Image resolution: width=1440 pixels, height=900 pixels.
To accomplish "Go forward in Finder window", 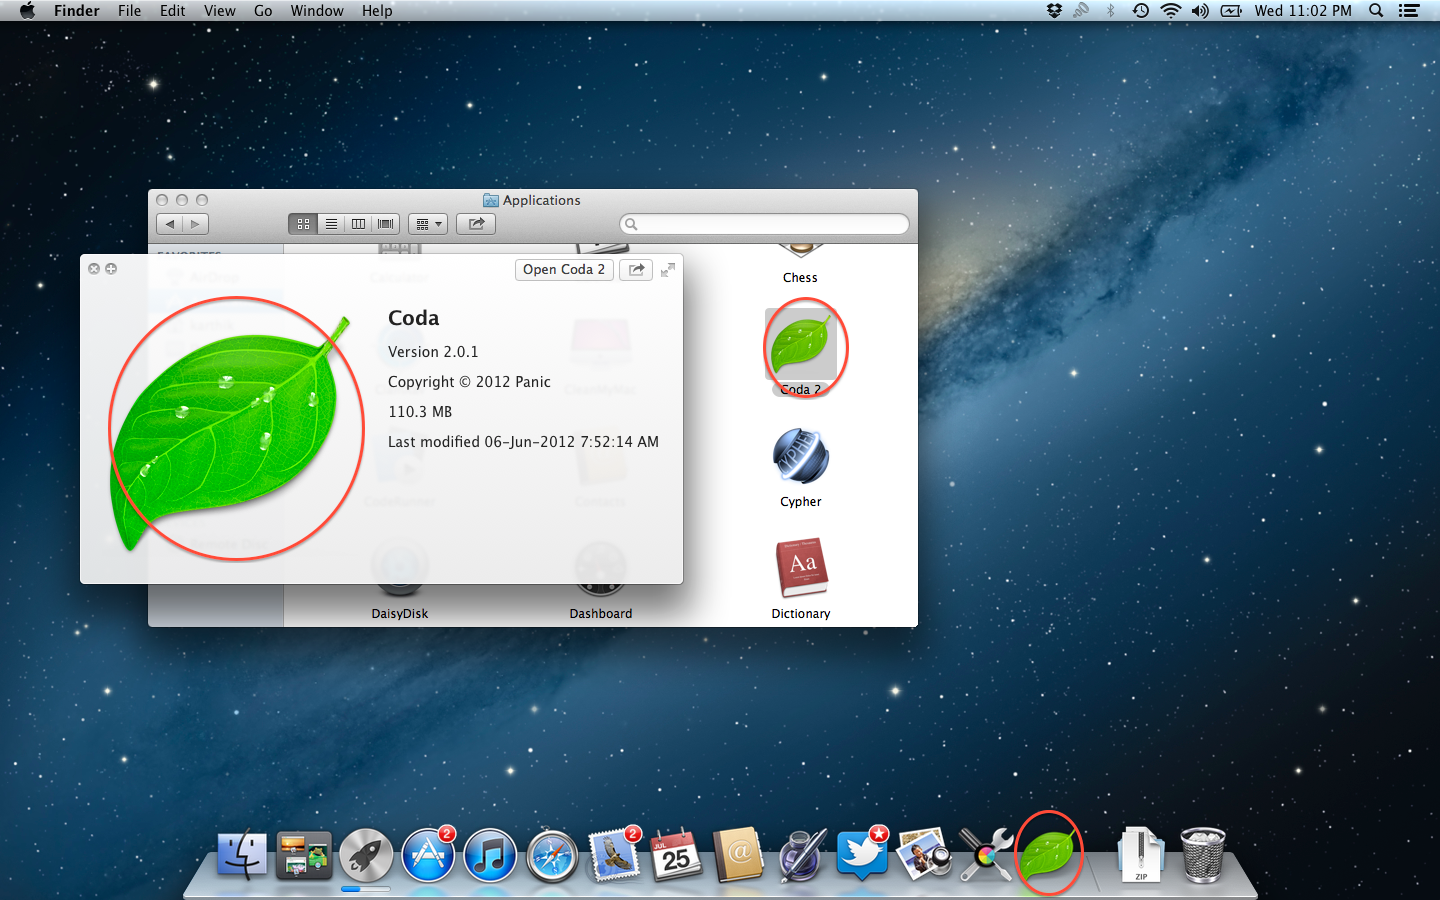I will [x=196, y=224].
